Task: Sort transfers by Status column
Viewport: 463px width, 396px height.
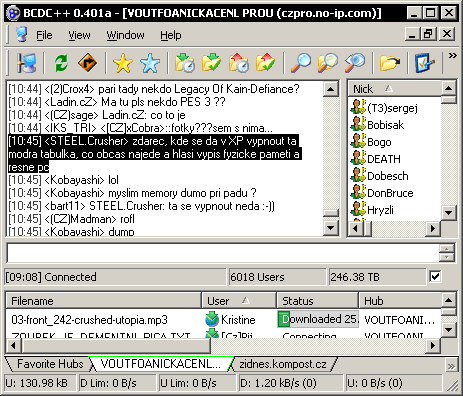Action: point(318,301)
